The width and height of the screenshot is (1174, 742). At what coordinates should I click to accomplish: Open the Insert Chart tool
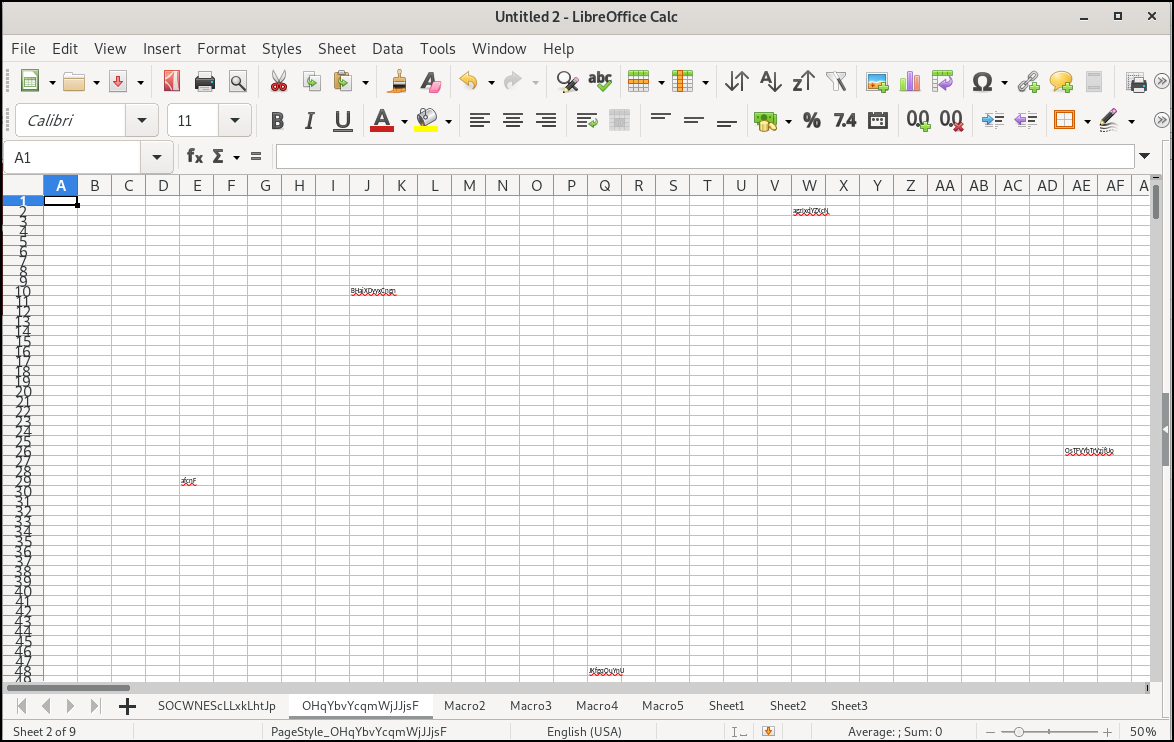pyautogui.click(x=909, y=82)
